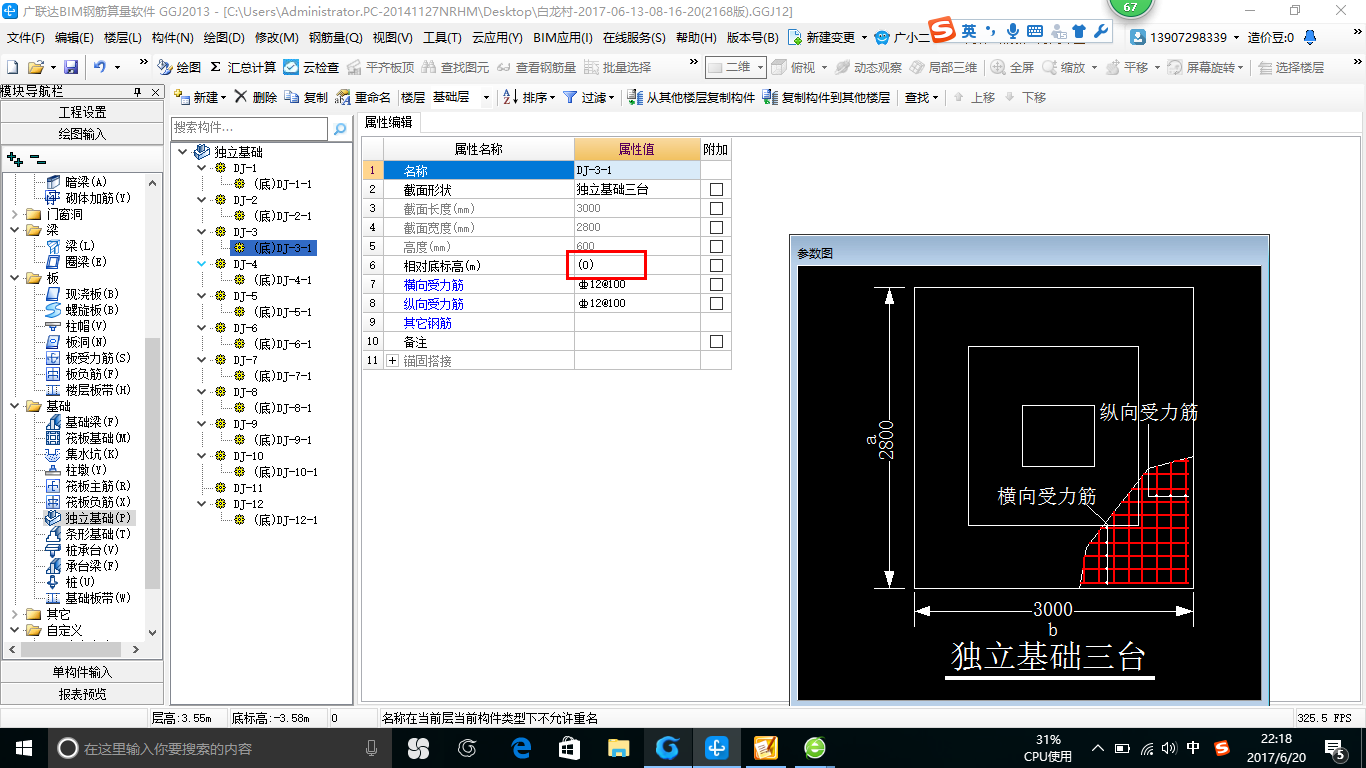This screenshot has height=768, width=1366.
Task: Expand 锚固搭接 property row
Action: [x=392, y=360]
